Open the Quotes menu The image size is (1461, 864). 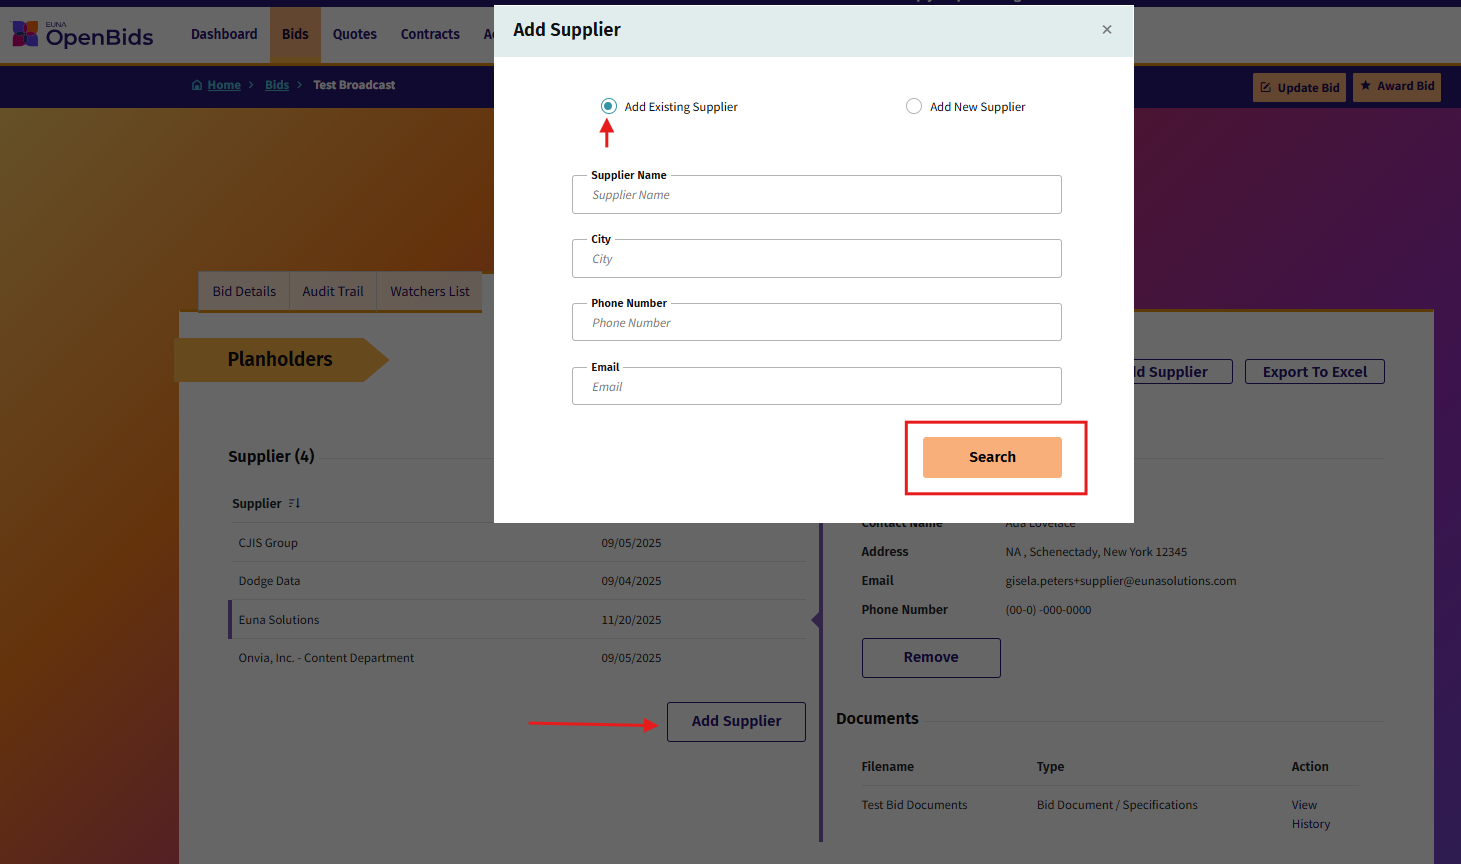click(x=355, y=34)
